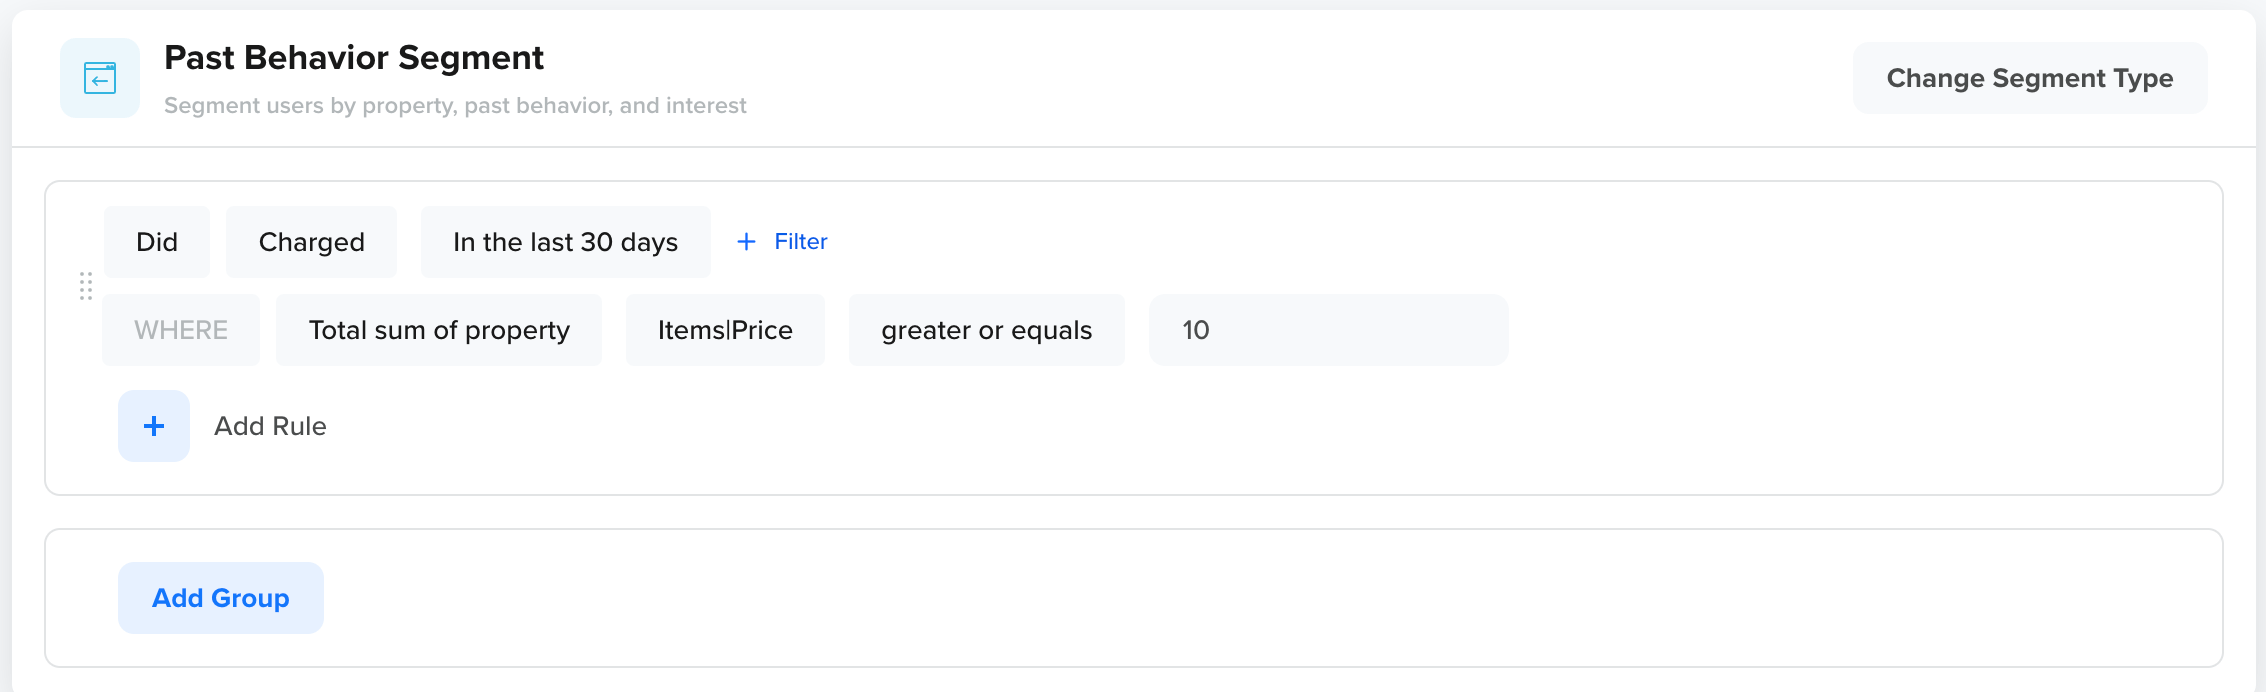Screen dimensions: 2266x692
Task: Open the Charged event dropdown
Action: (312, 242)
